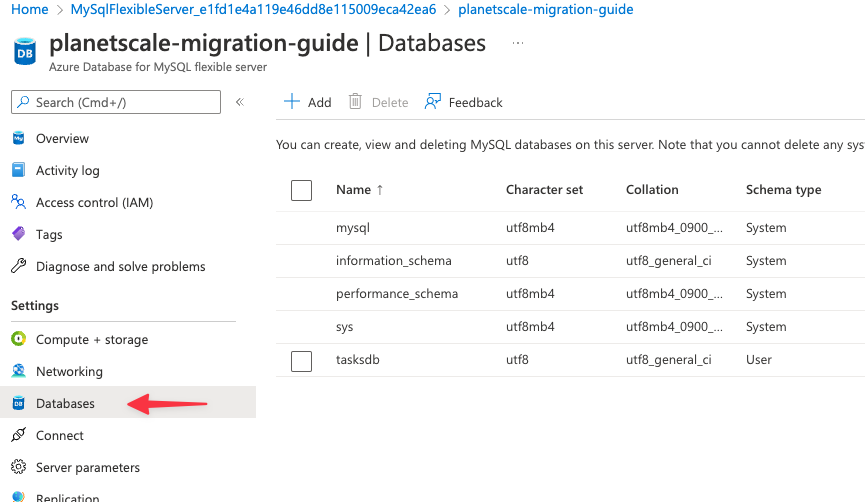Open Diagnose and solve problems
865x502 pixels.
120,266
